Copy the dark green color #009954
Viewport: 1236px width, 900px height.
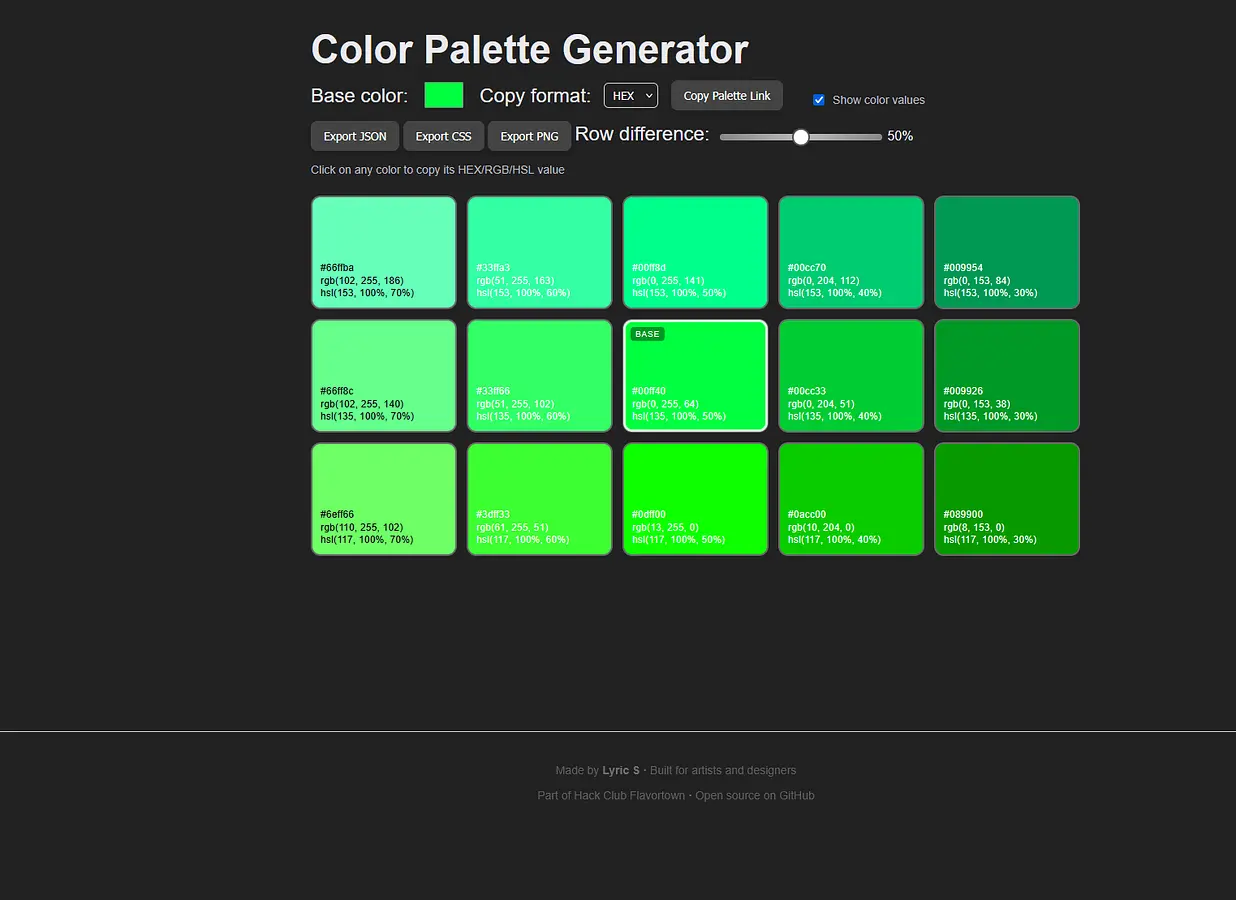[x=1006, y=252]
